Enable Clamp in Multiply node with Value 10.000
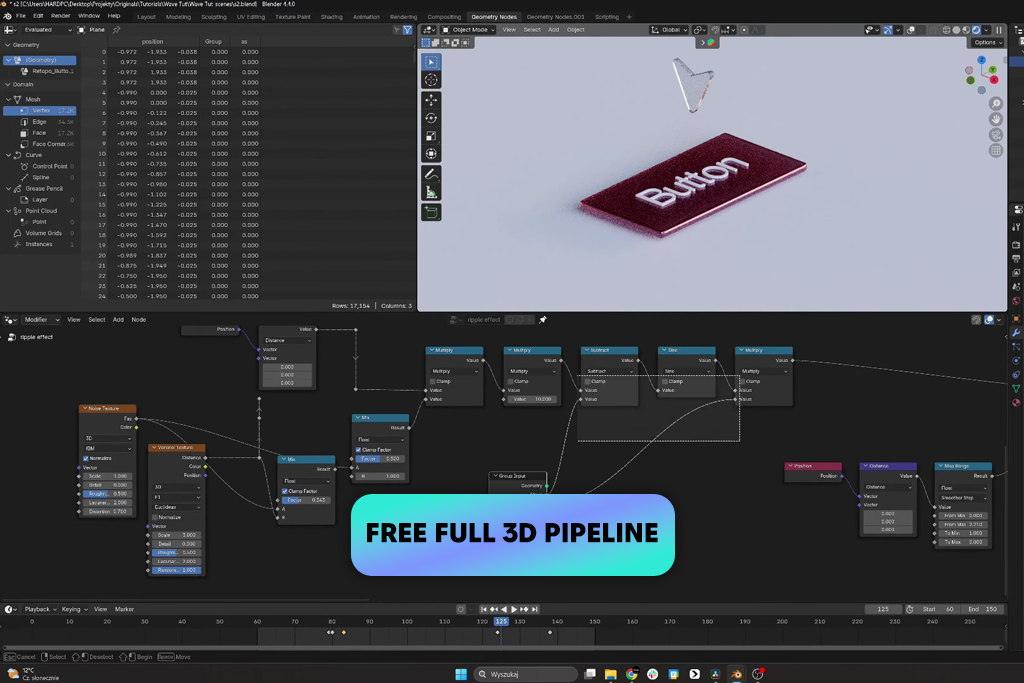 510,381
